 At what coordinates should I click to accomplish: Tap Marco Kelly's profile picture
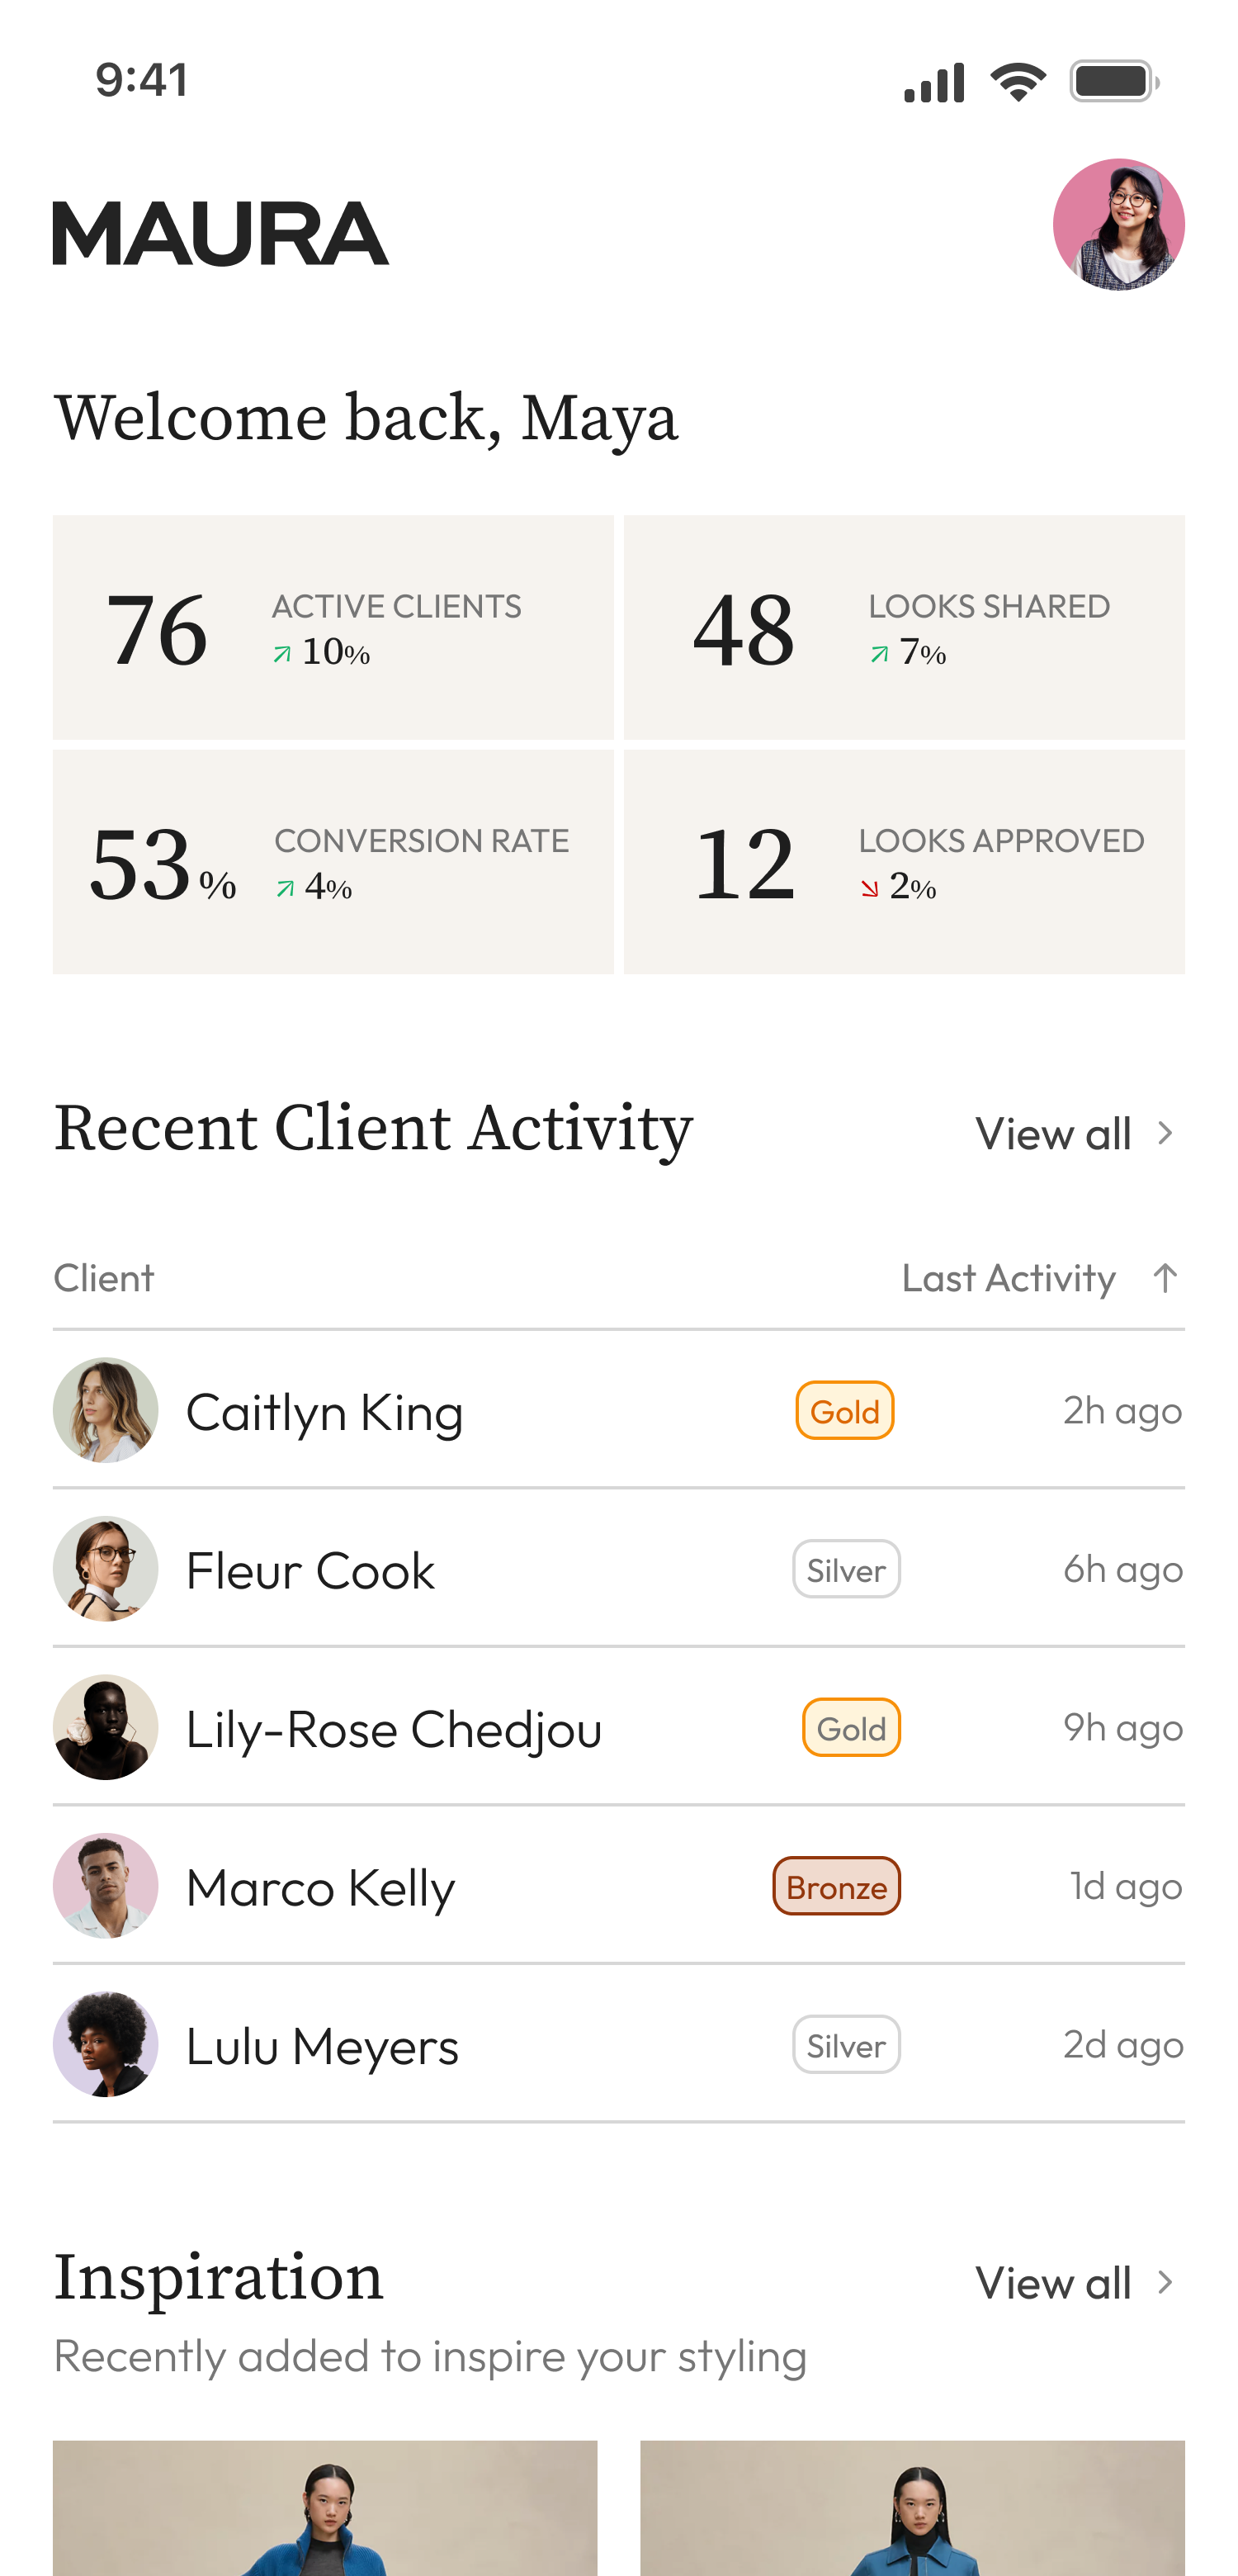[106, 1886]
